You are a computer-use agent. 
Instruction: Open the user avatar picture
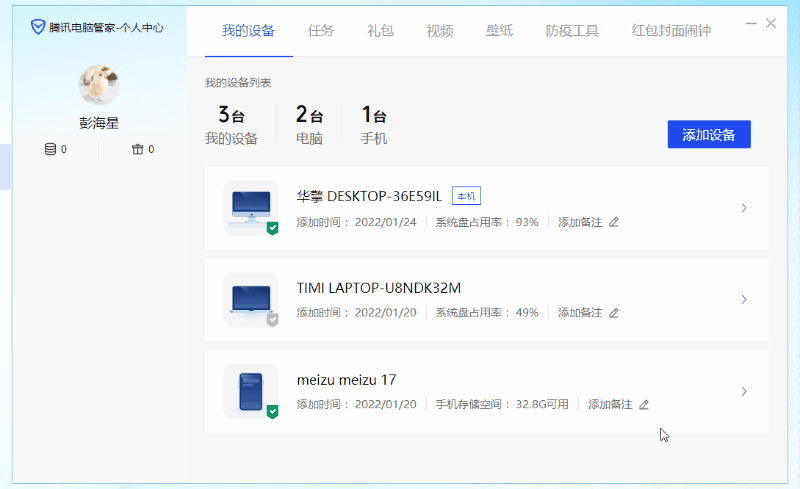click(99, 85)
